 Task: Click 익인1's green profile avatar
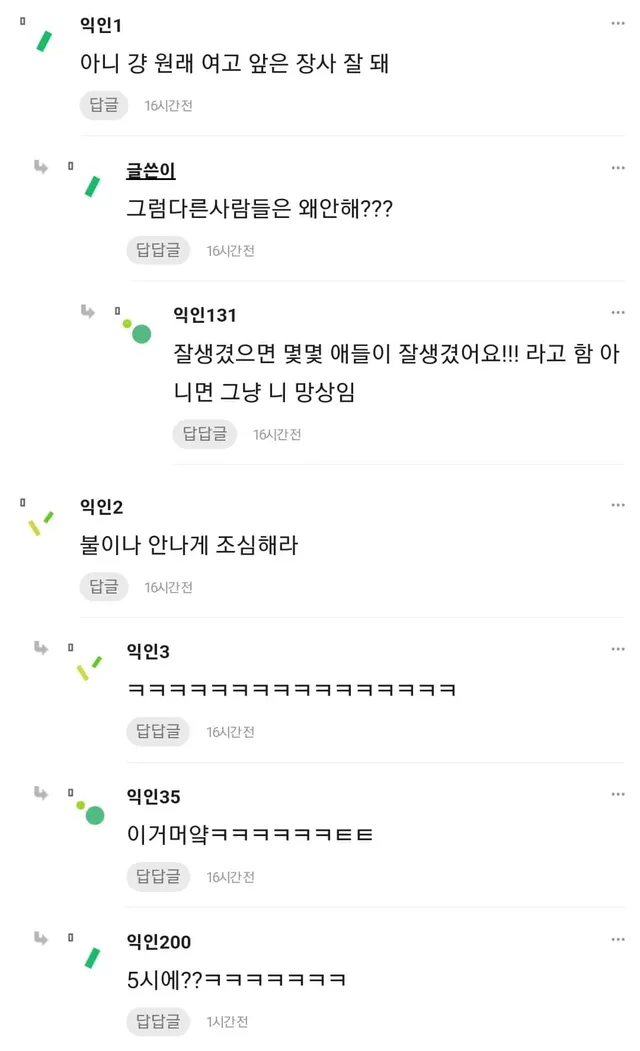[44, 41]
